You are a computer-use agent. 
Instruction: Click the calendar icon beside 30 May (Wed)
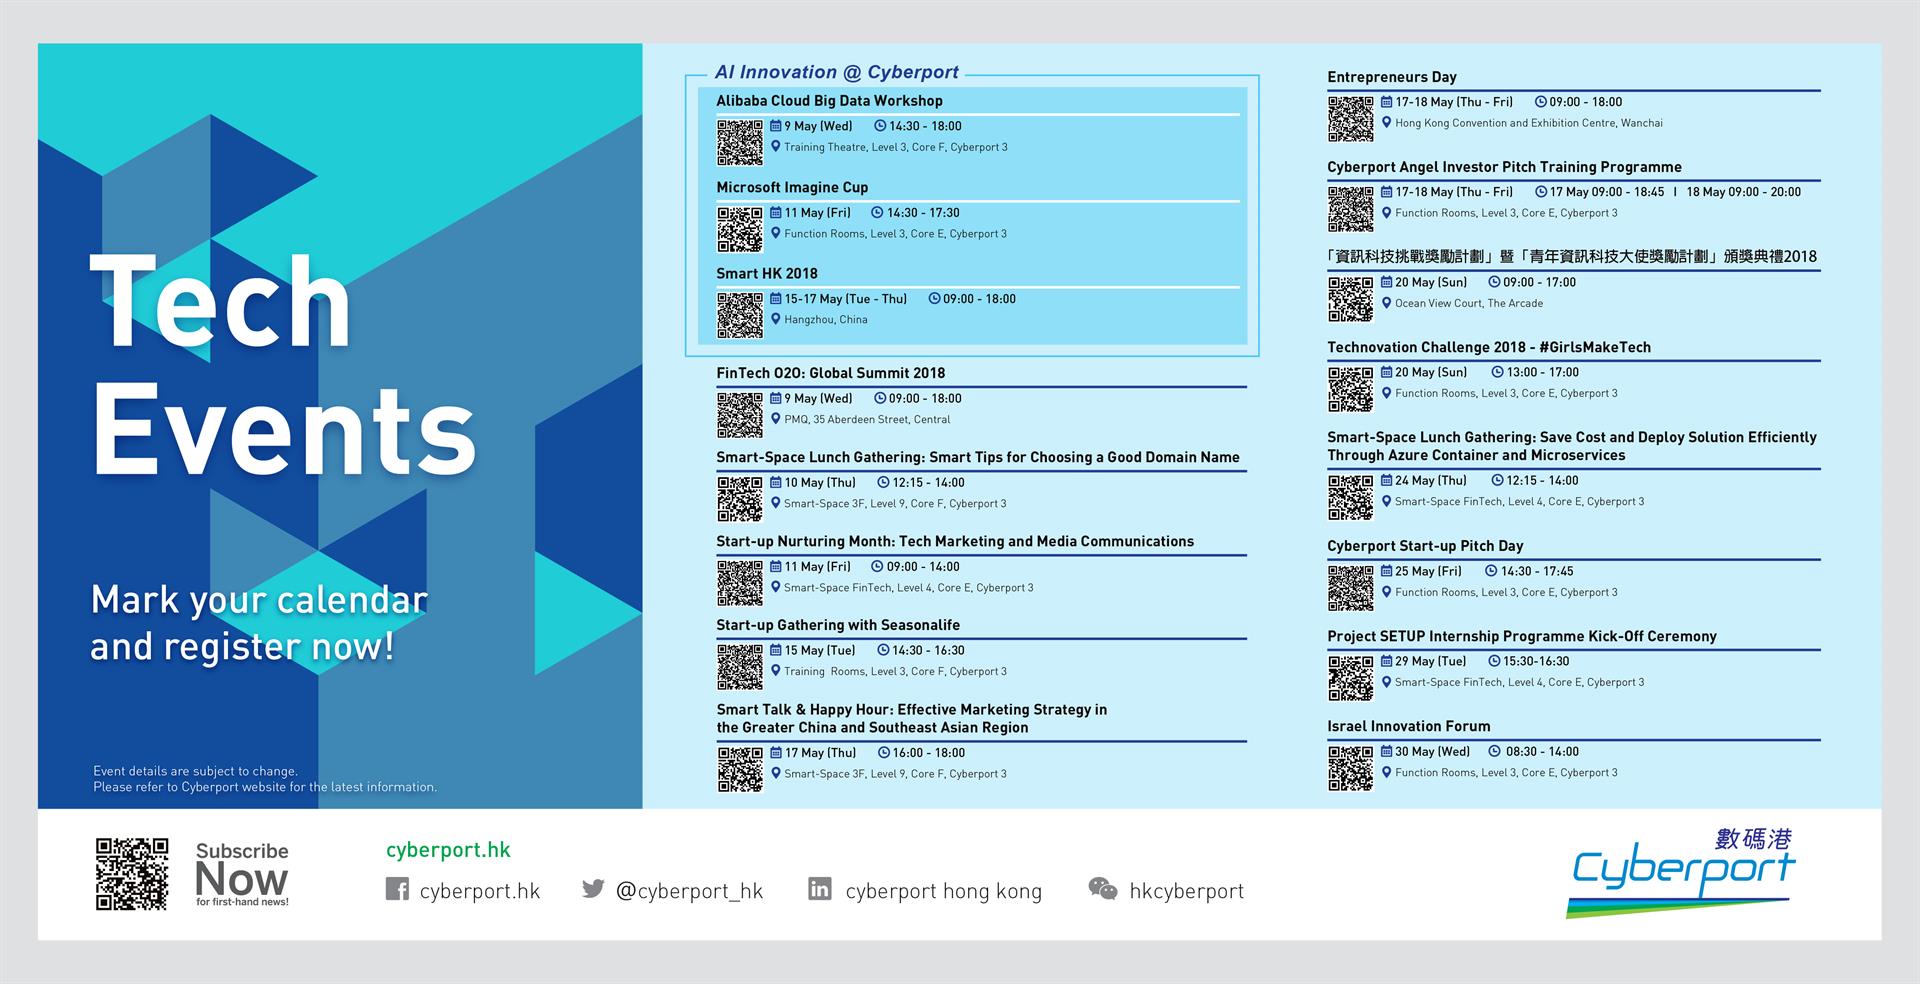point(1386,751)
